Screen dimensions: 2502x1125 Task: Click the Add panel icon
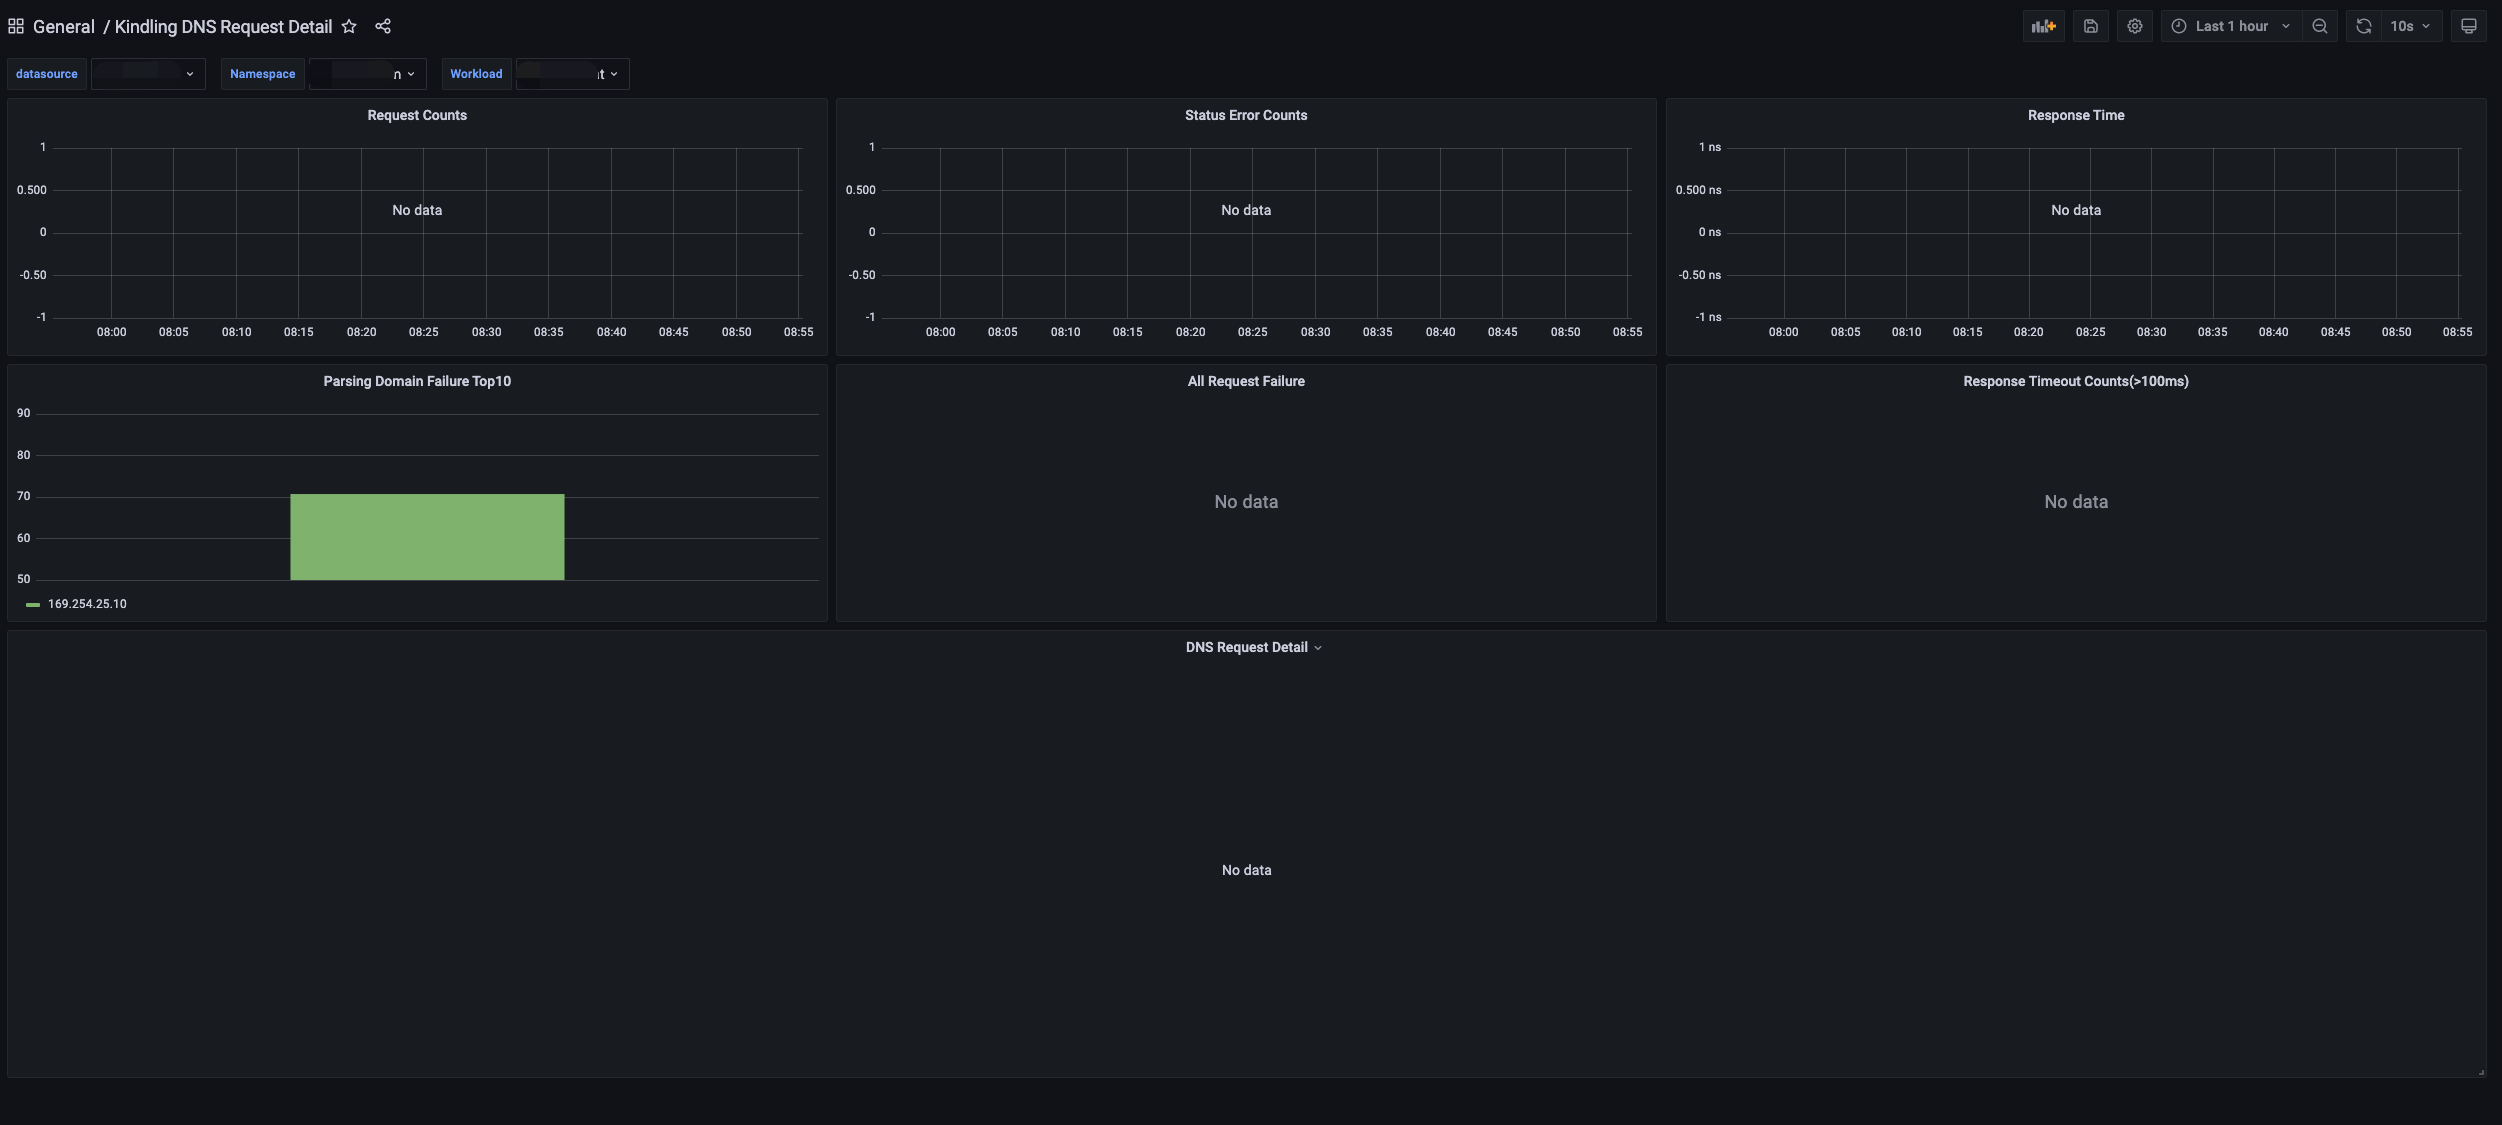pos(2043,26)
